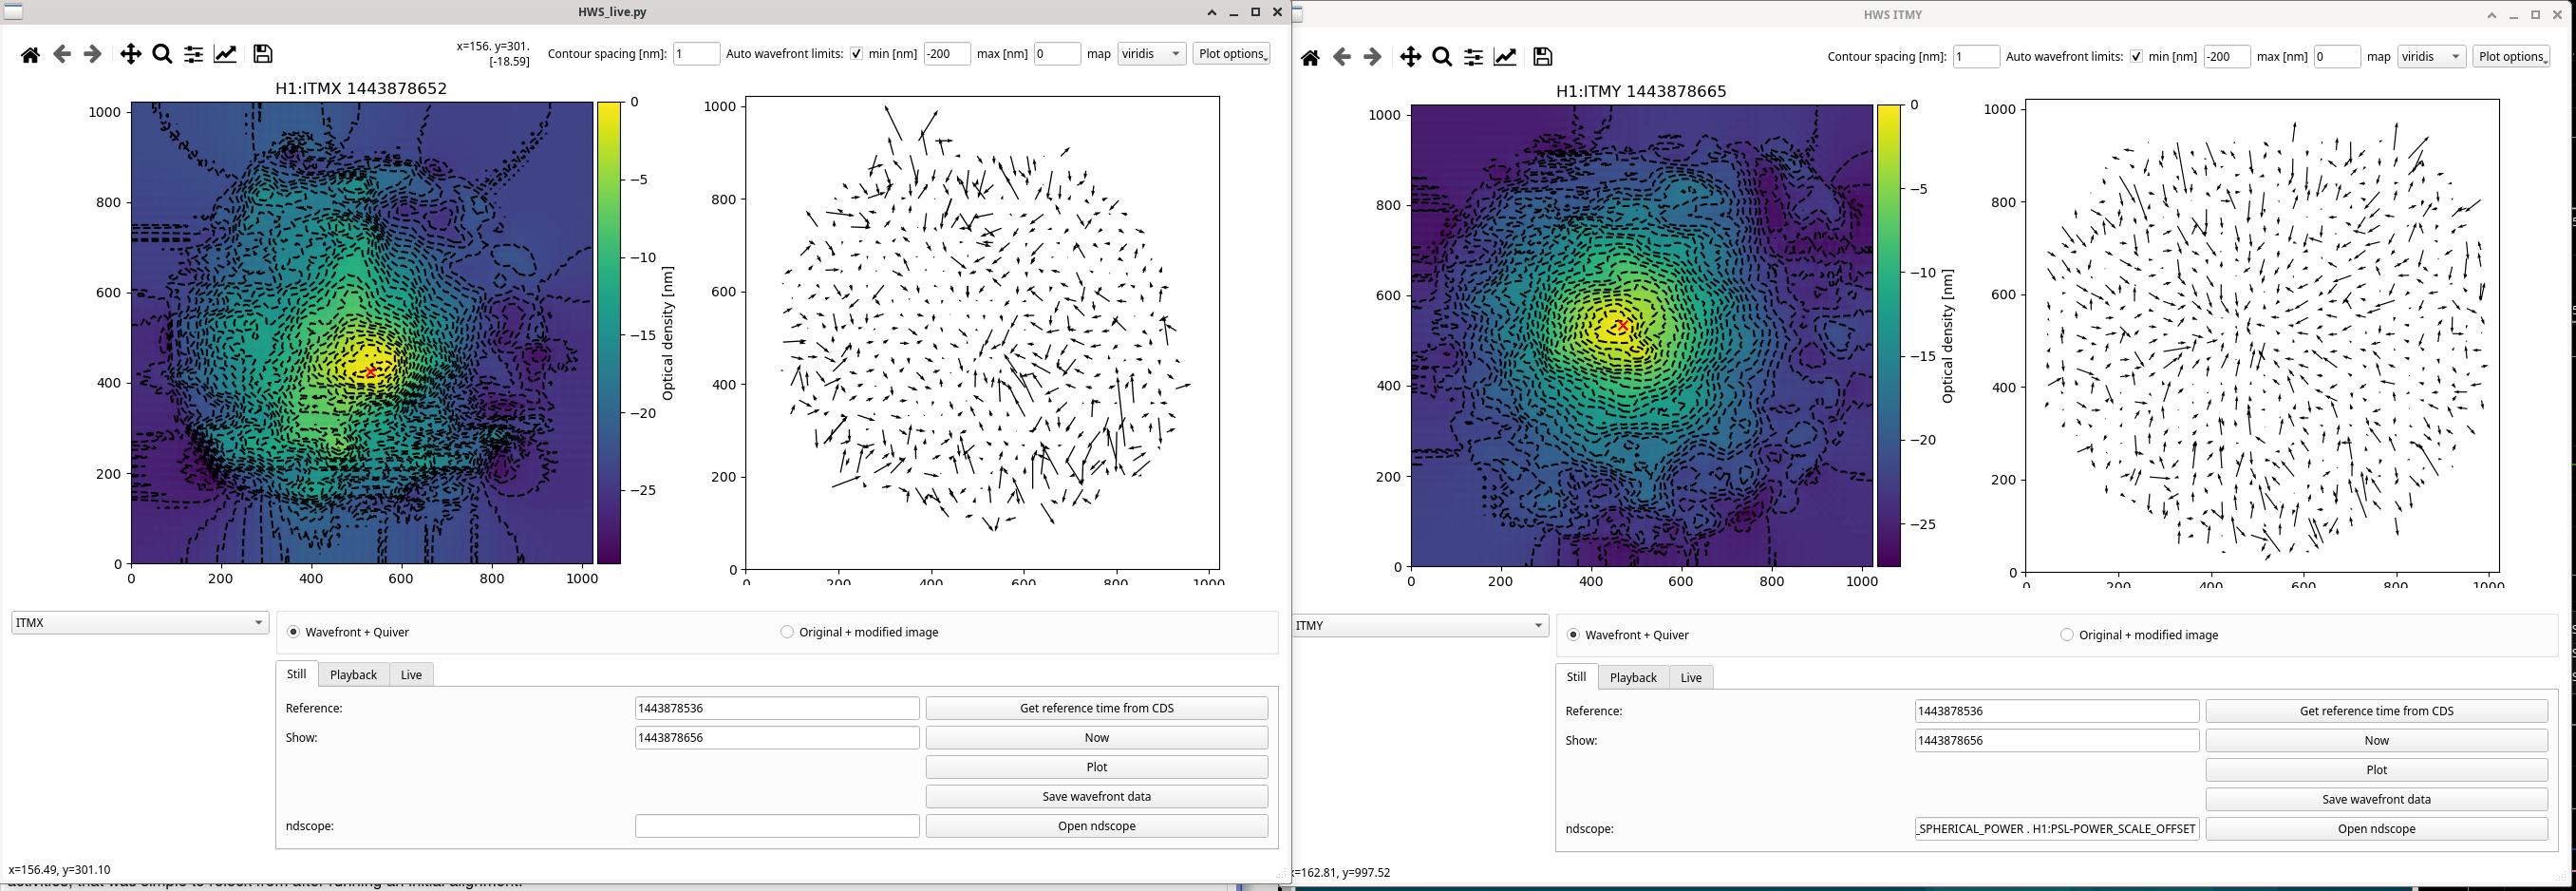Open Configure subplots in HWS_live.py toolbar
Viewport: 2576px width, 891px height.
[193, 55]
